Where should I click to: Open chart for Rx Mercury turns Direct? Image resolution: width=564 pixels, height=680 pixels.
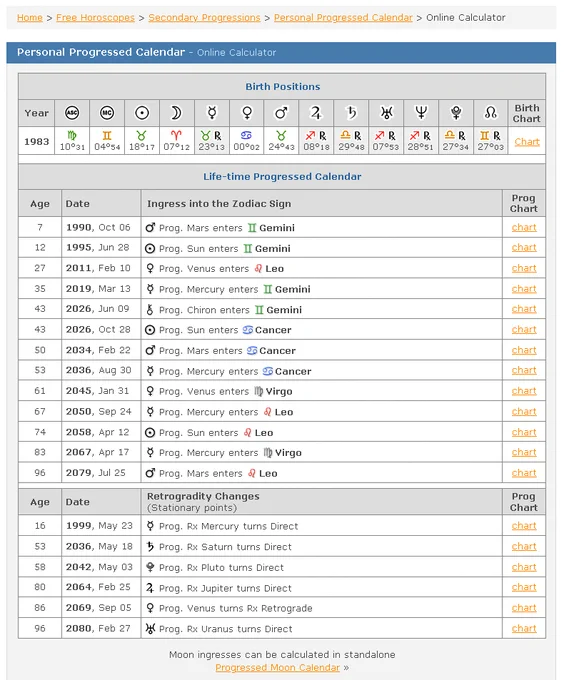pyautogui.click(x=524, y=526)
